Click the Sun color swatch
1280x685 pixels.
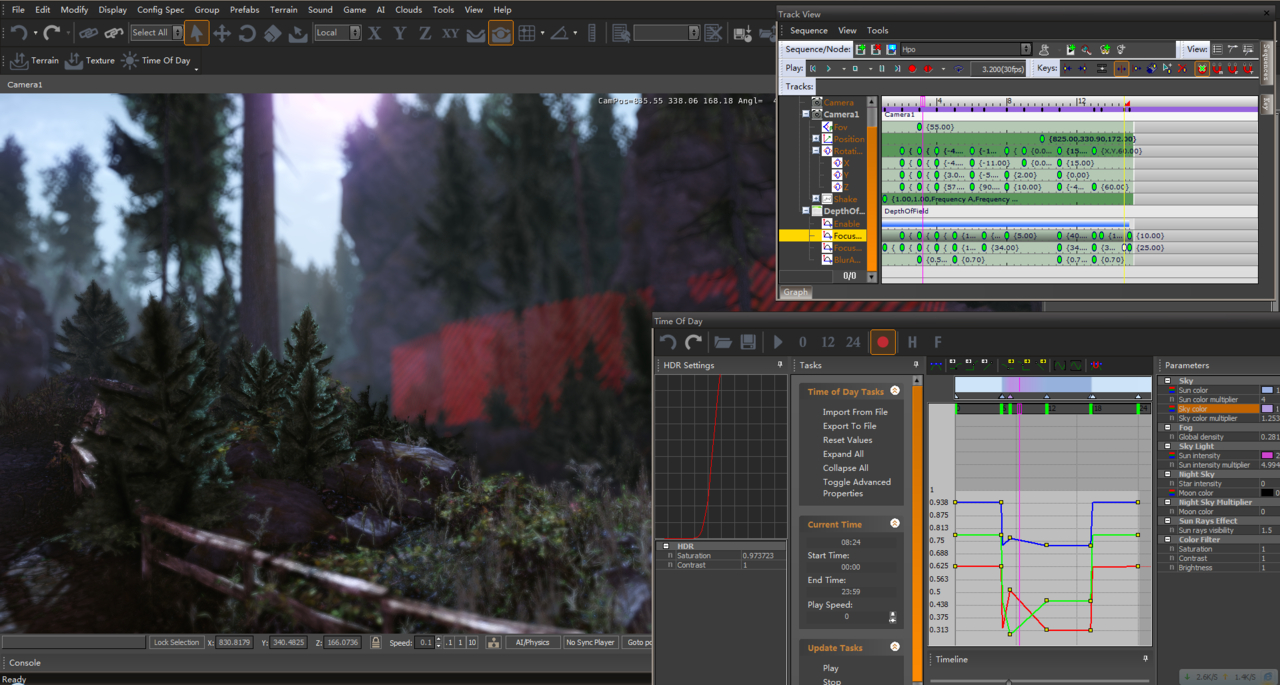[x=1267, y=390]
